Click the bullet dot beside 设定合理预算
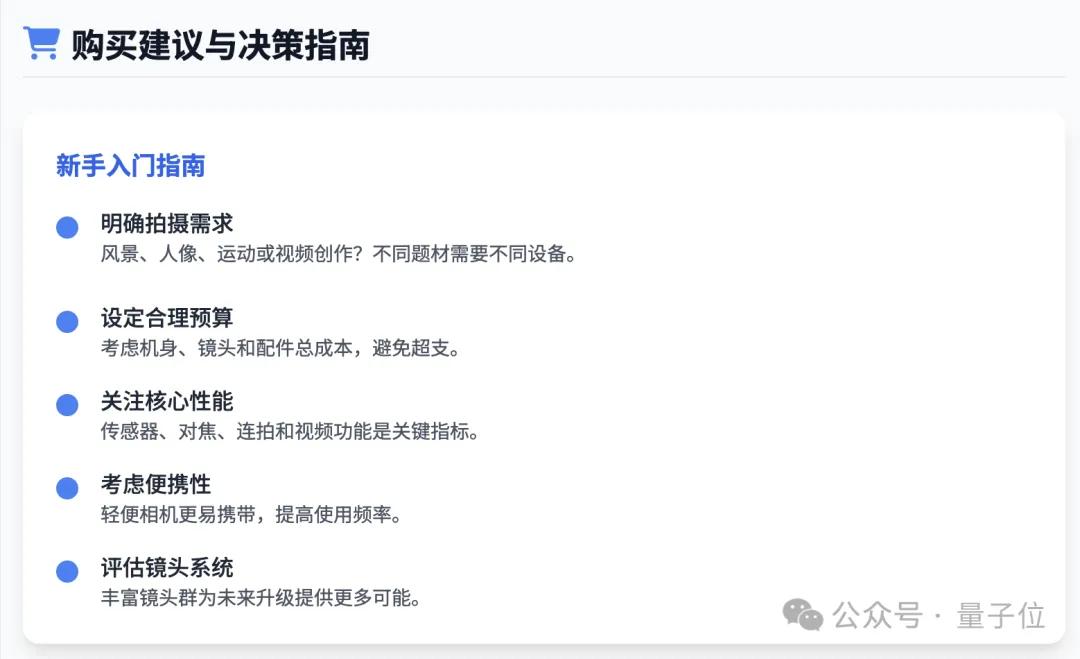This screenshot has height=659, width=1080. pos(67,322)
